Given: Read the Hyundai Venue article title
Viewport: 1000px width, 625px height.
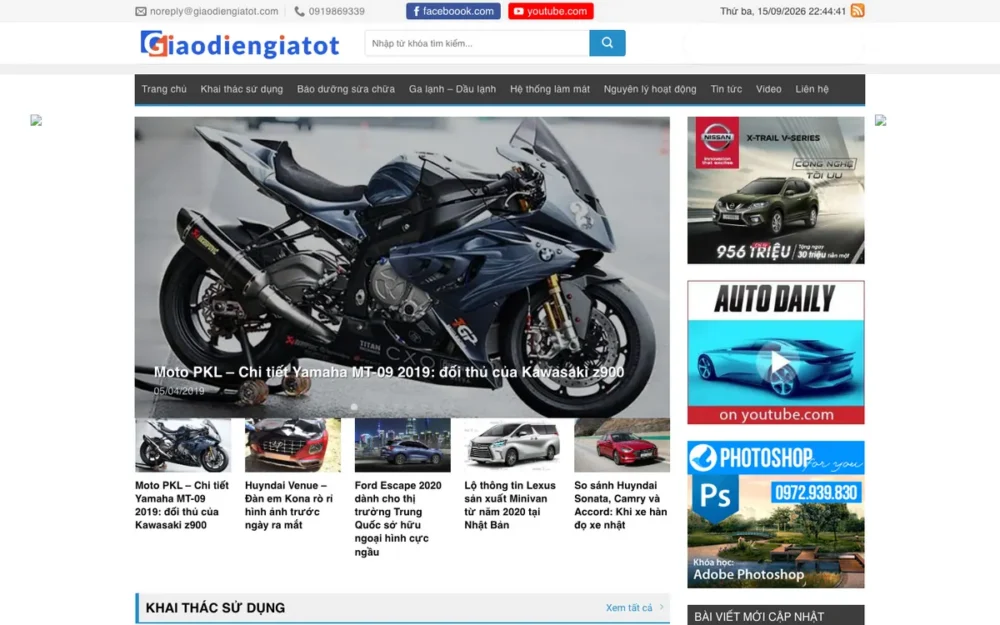Looking at the screenshot, I should click(x=289, y=505).
